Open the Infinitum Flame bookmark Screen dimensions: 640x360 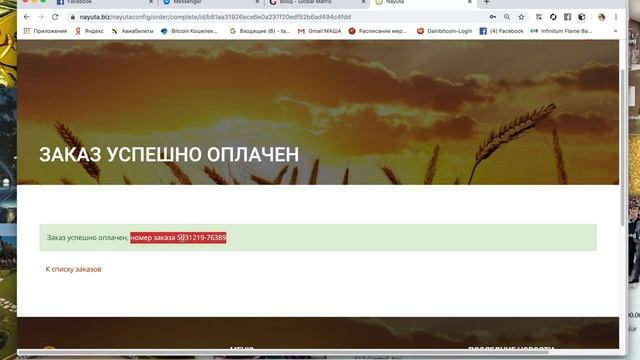pyautogui.click(x=561, y=31)
